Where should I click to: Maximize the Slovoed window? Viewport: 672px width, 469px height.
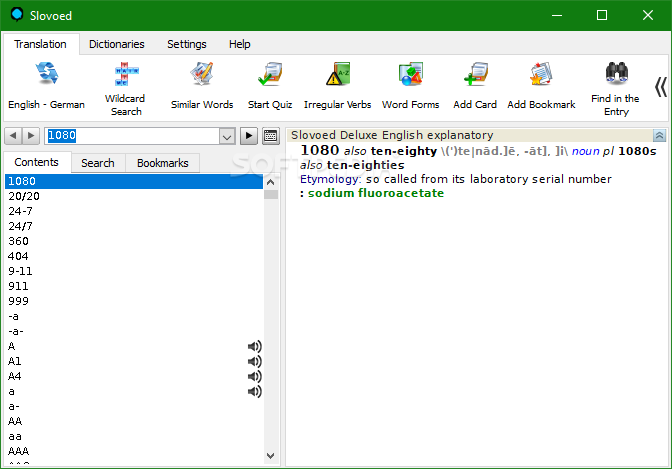coord(602,15)
